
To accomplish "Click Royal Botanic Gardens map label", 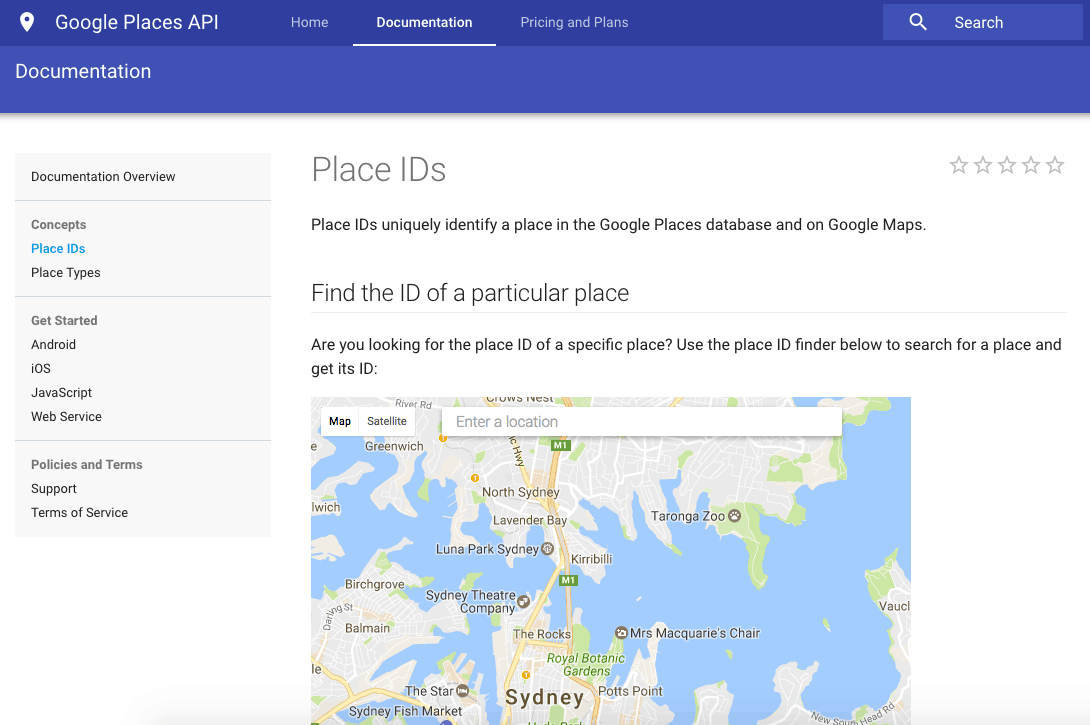I will pos(585,665).
